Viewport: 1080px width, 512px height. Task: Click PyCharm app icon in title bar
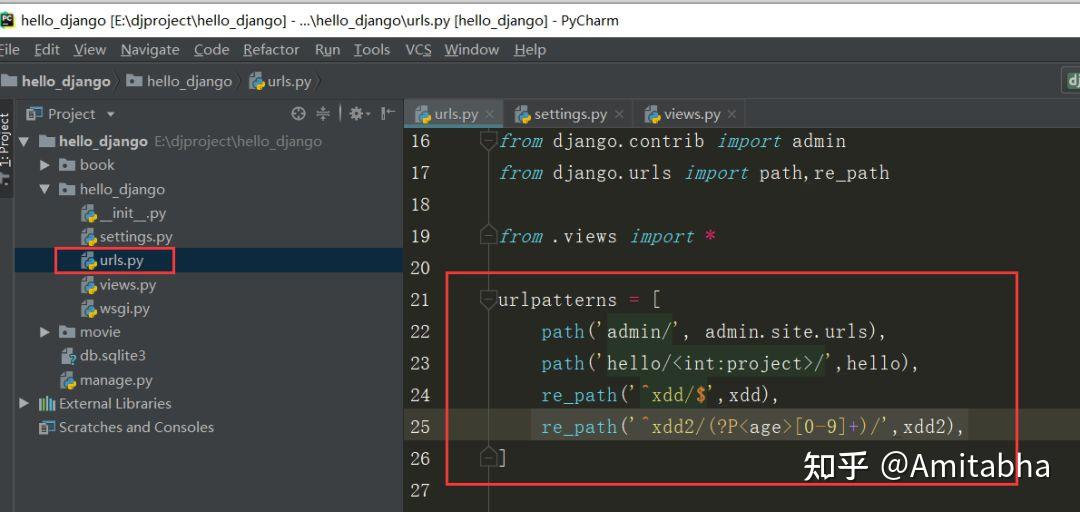pos(7,20)
